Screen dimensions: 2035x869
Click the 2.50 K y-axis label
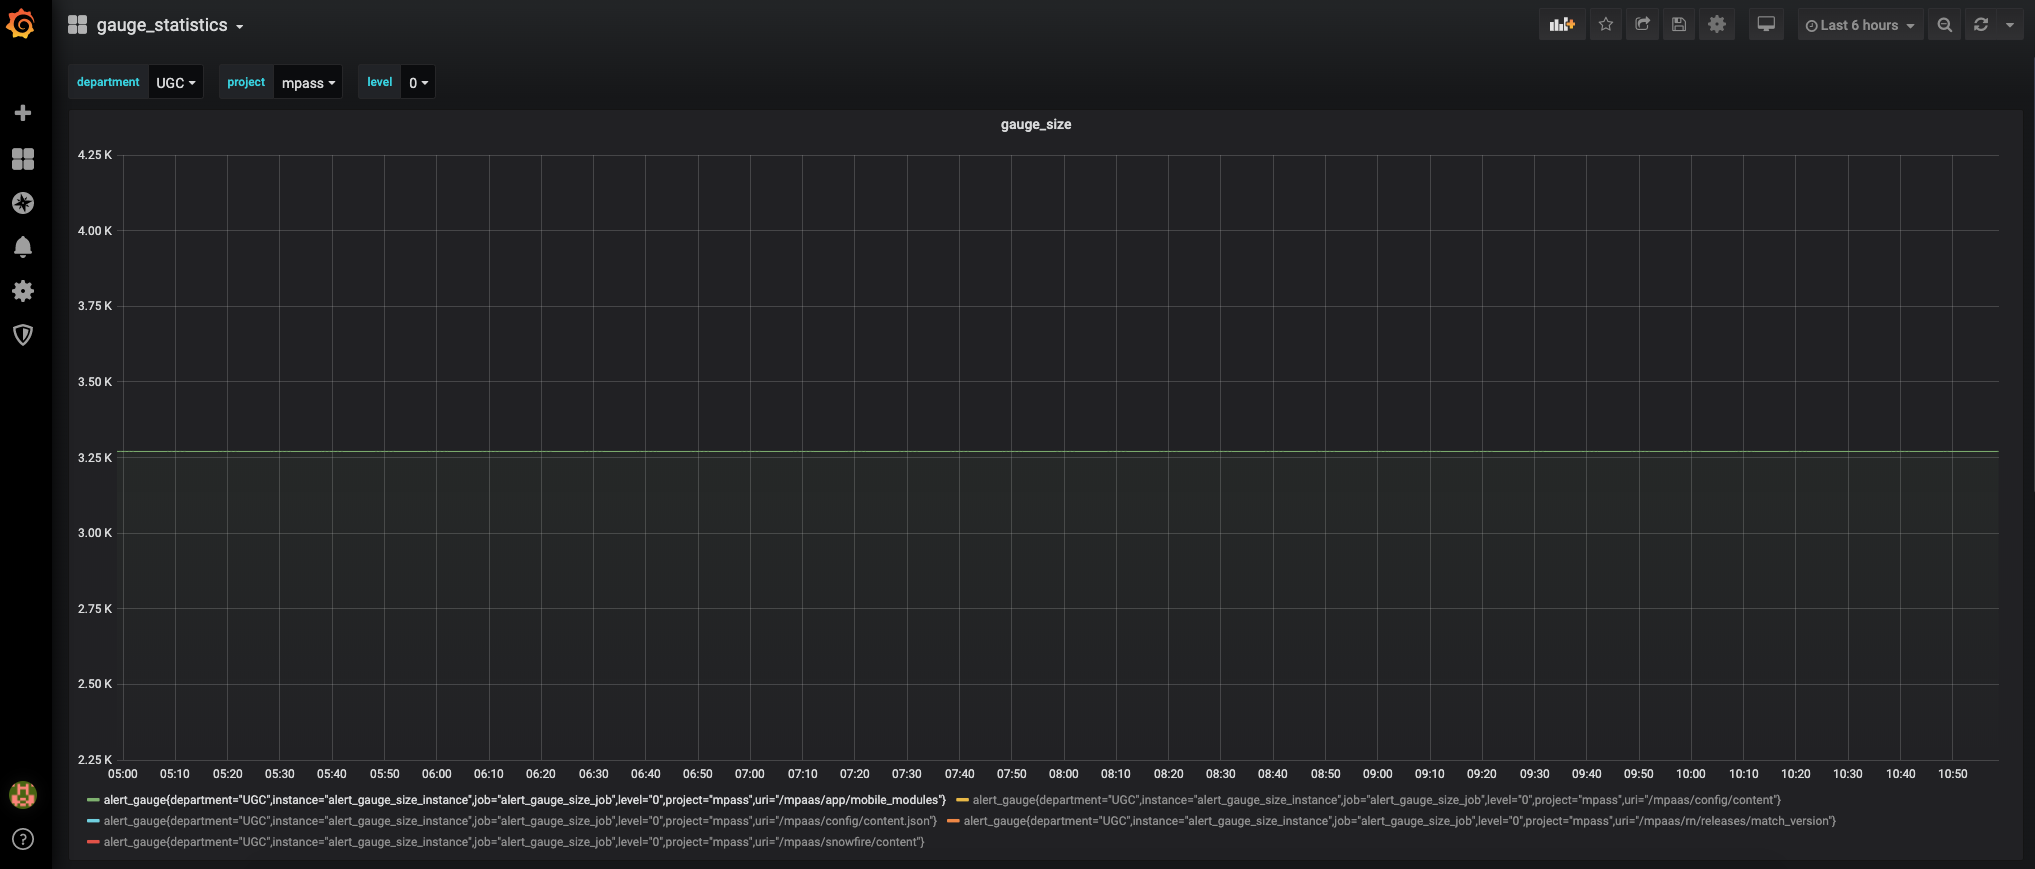(95, 684)
